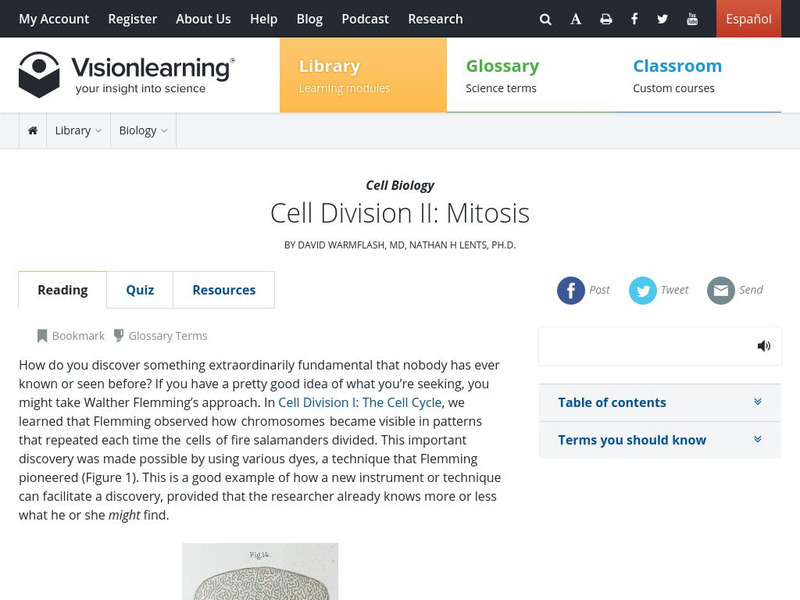Open the Resources tab

(x=224, y=290)
